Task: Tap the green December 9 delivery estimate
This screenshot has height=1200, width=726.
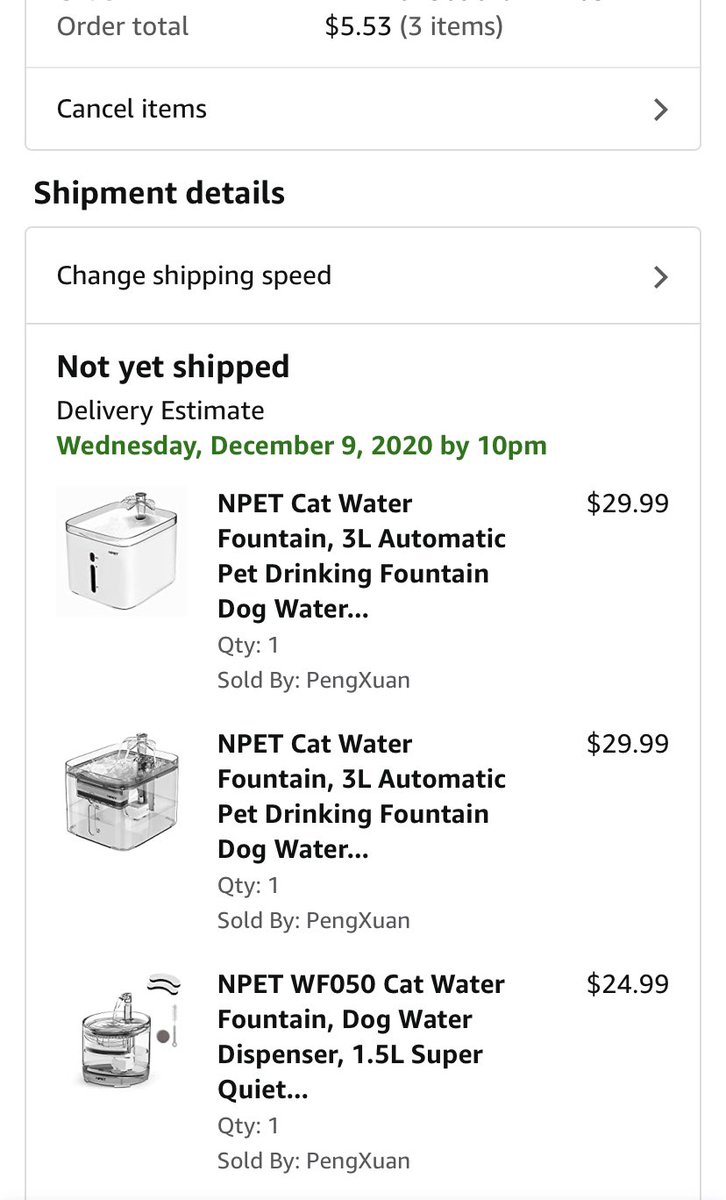Action: point(301,445)
